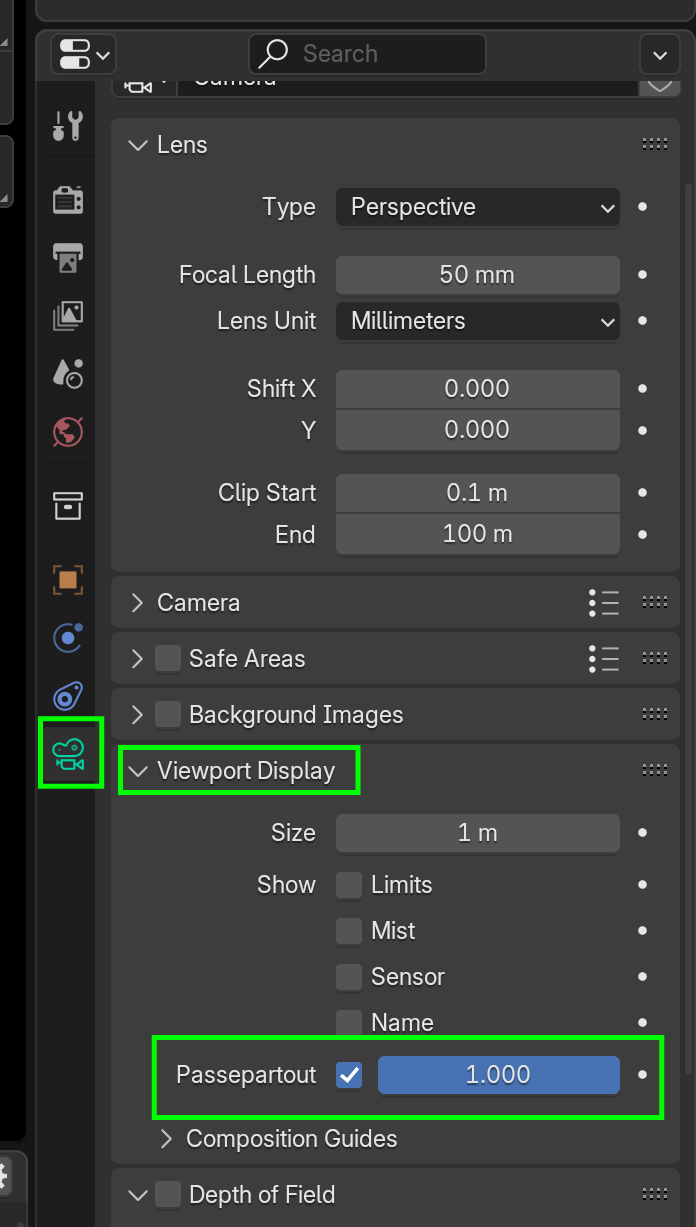The height and width of the screenshot is (1227, 696).
Task: Open the Object Constraints properties tab
Action: pos(68,695)
